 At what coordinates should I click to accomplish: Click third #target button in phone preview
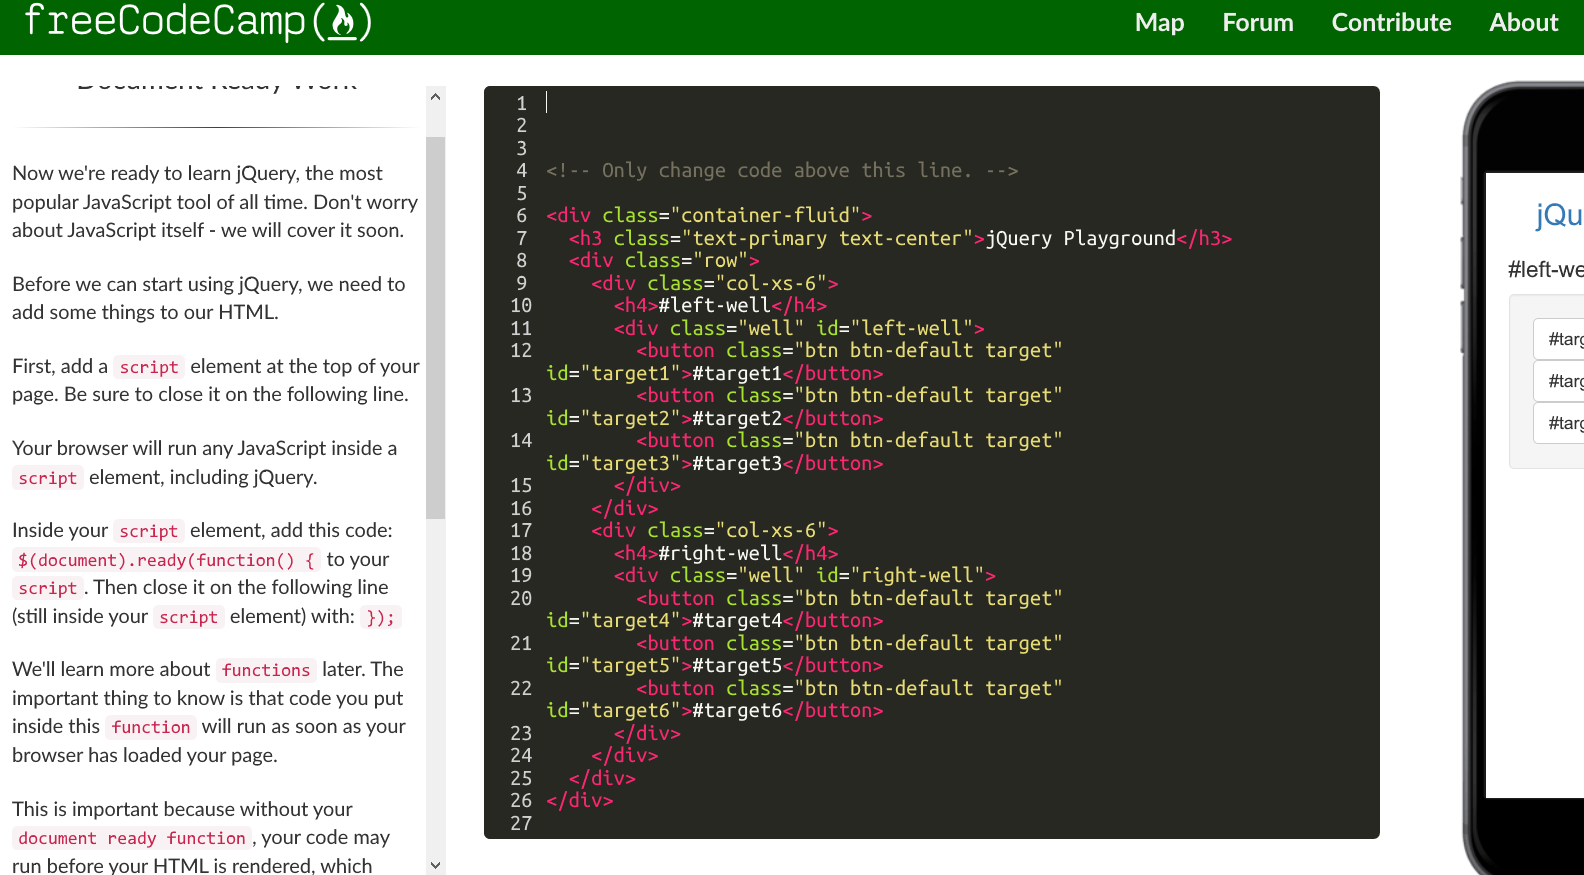pos(1560,423)
